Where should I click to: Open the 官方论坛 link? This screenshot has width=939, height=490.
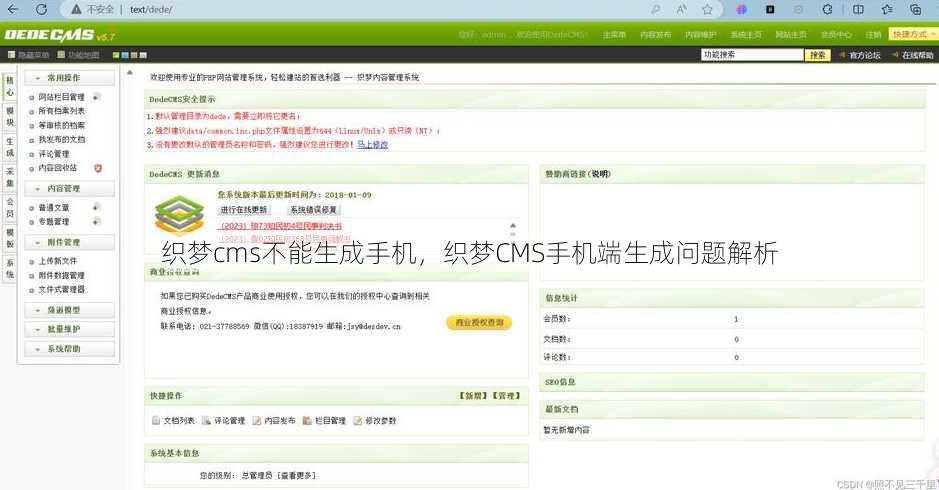[x=865, y=55]
